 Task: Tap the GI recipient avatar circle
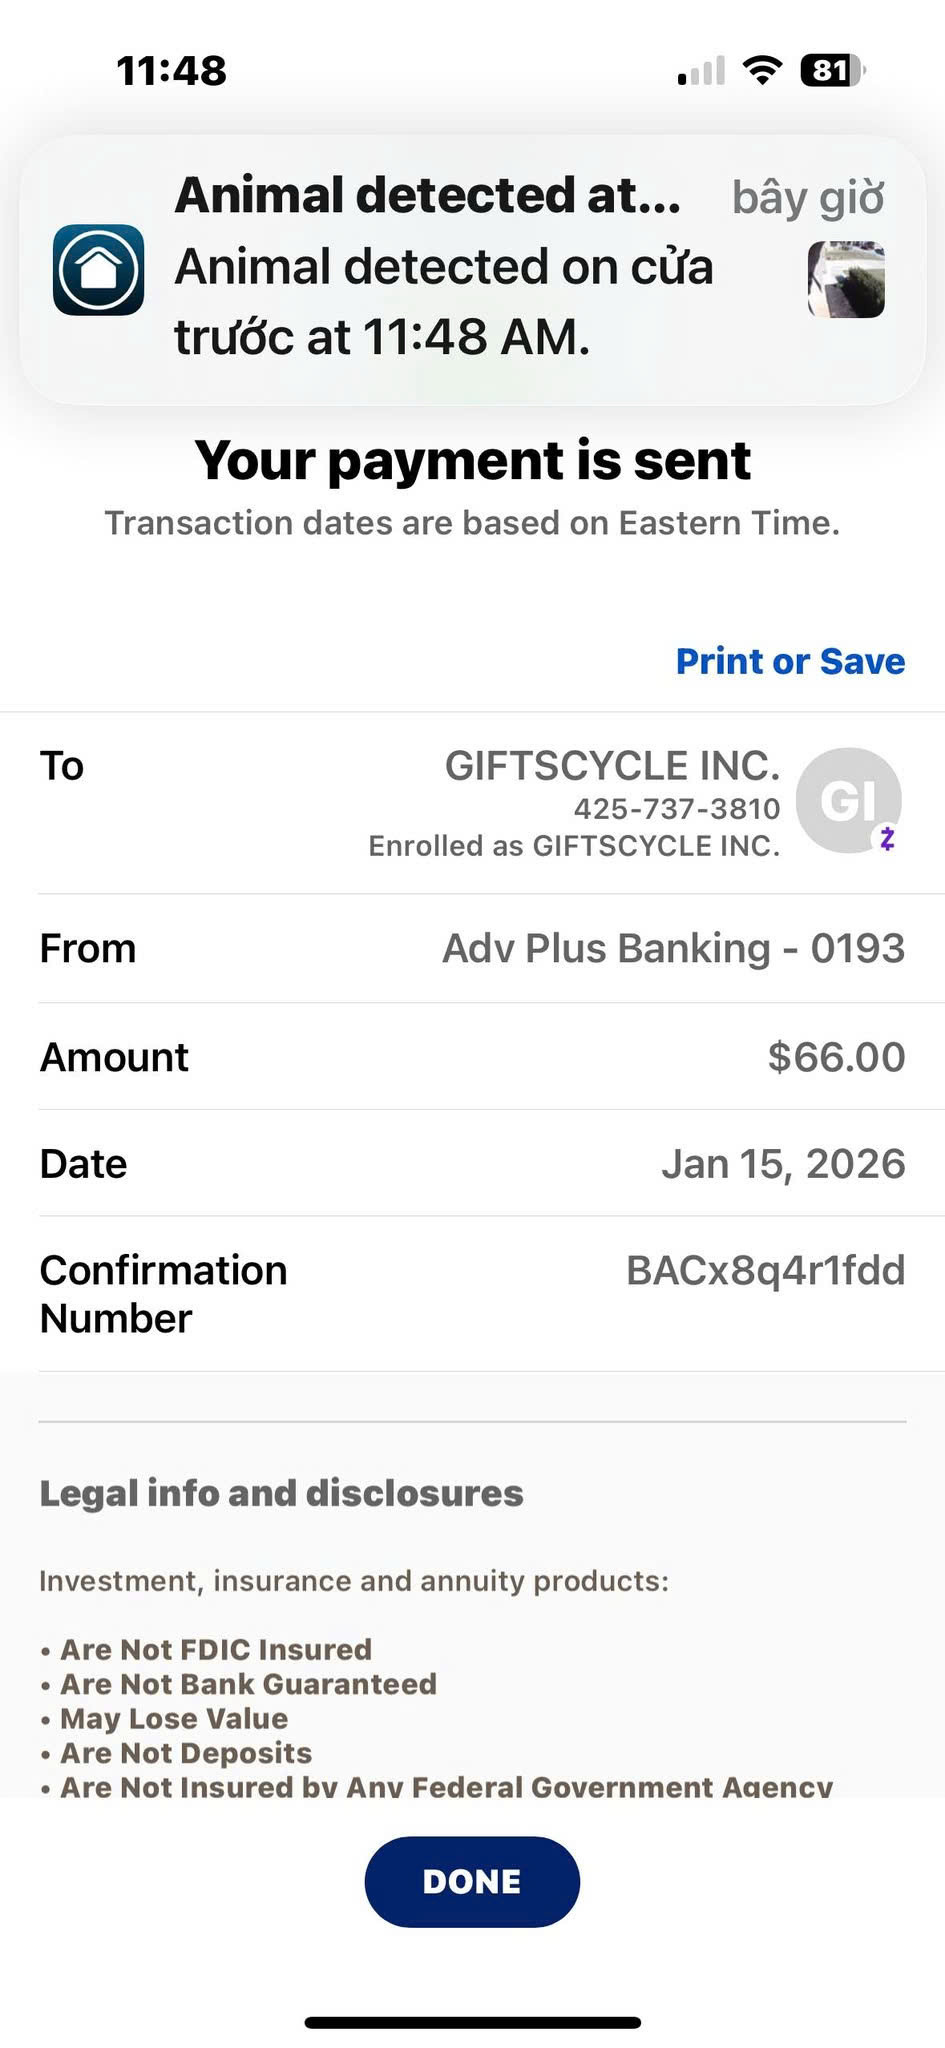[x=847, y=799]
